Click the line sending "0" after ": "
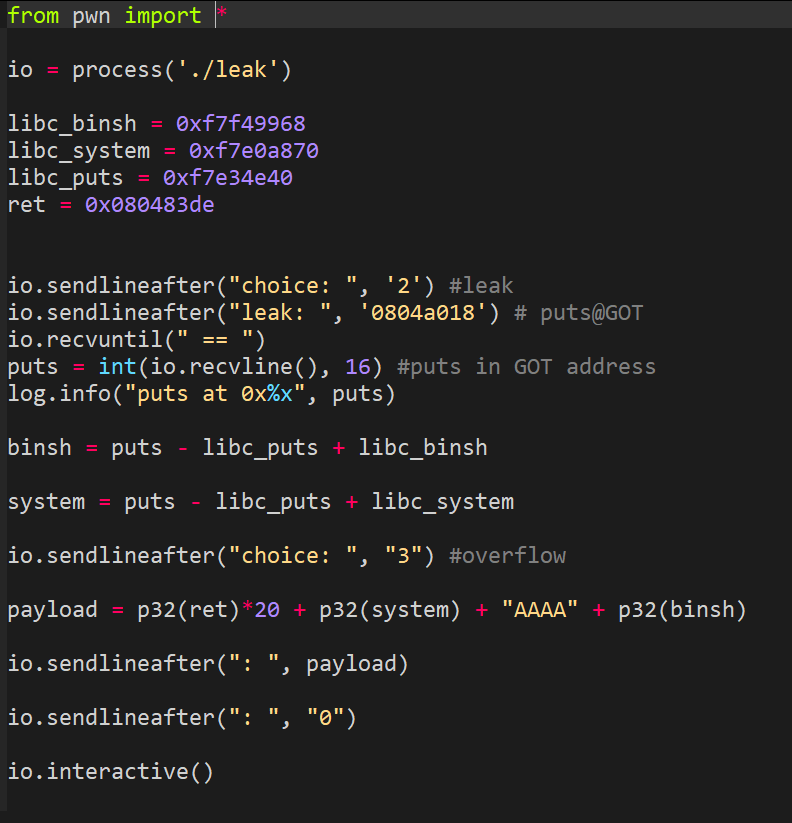The width and height of the screenshot is (792, 823). [x=182, y=718]
